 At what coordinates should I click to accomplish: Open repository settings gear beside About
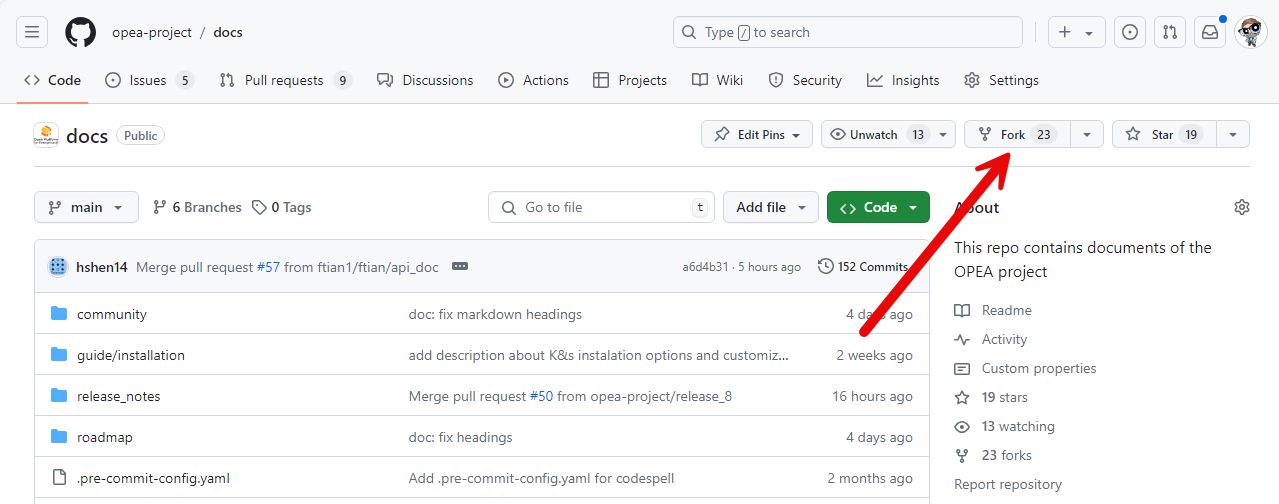1242,207
